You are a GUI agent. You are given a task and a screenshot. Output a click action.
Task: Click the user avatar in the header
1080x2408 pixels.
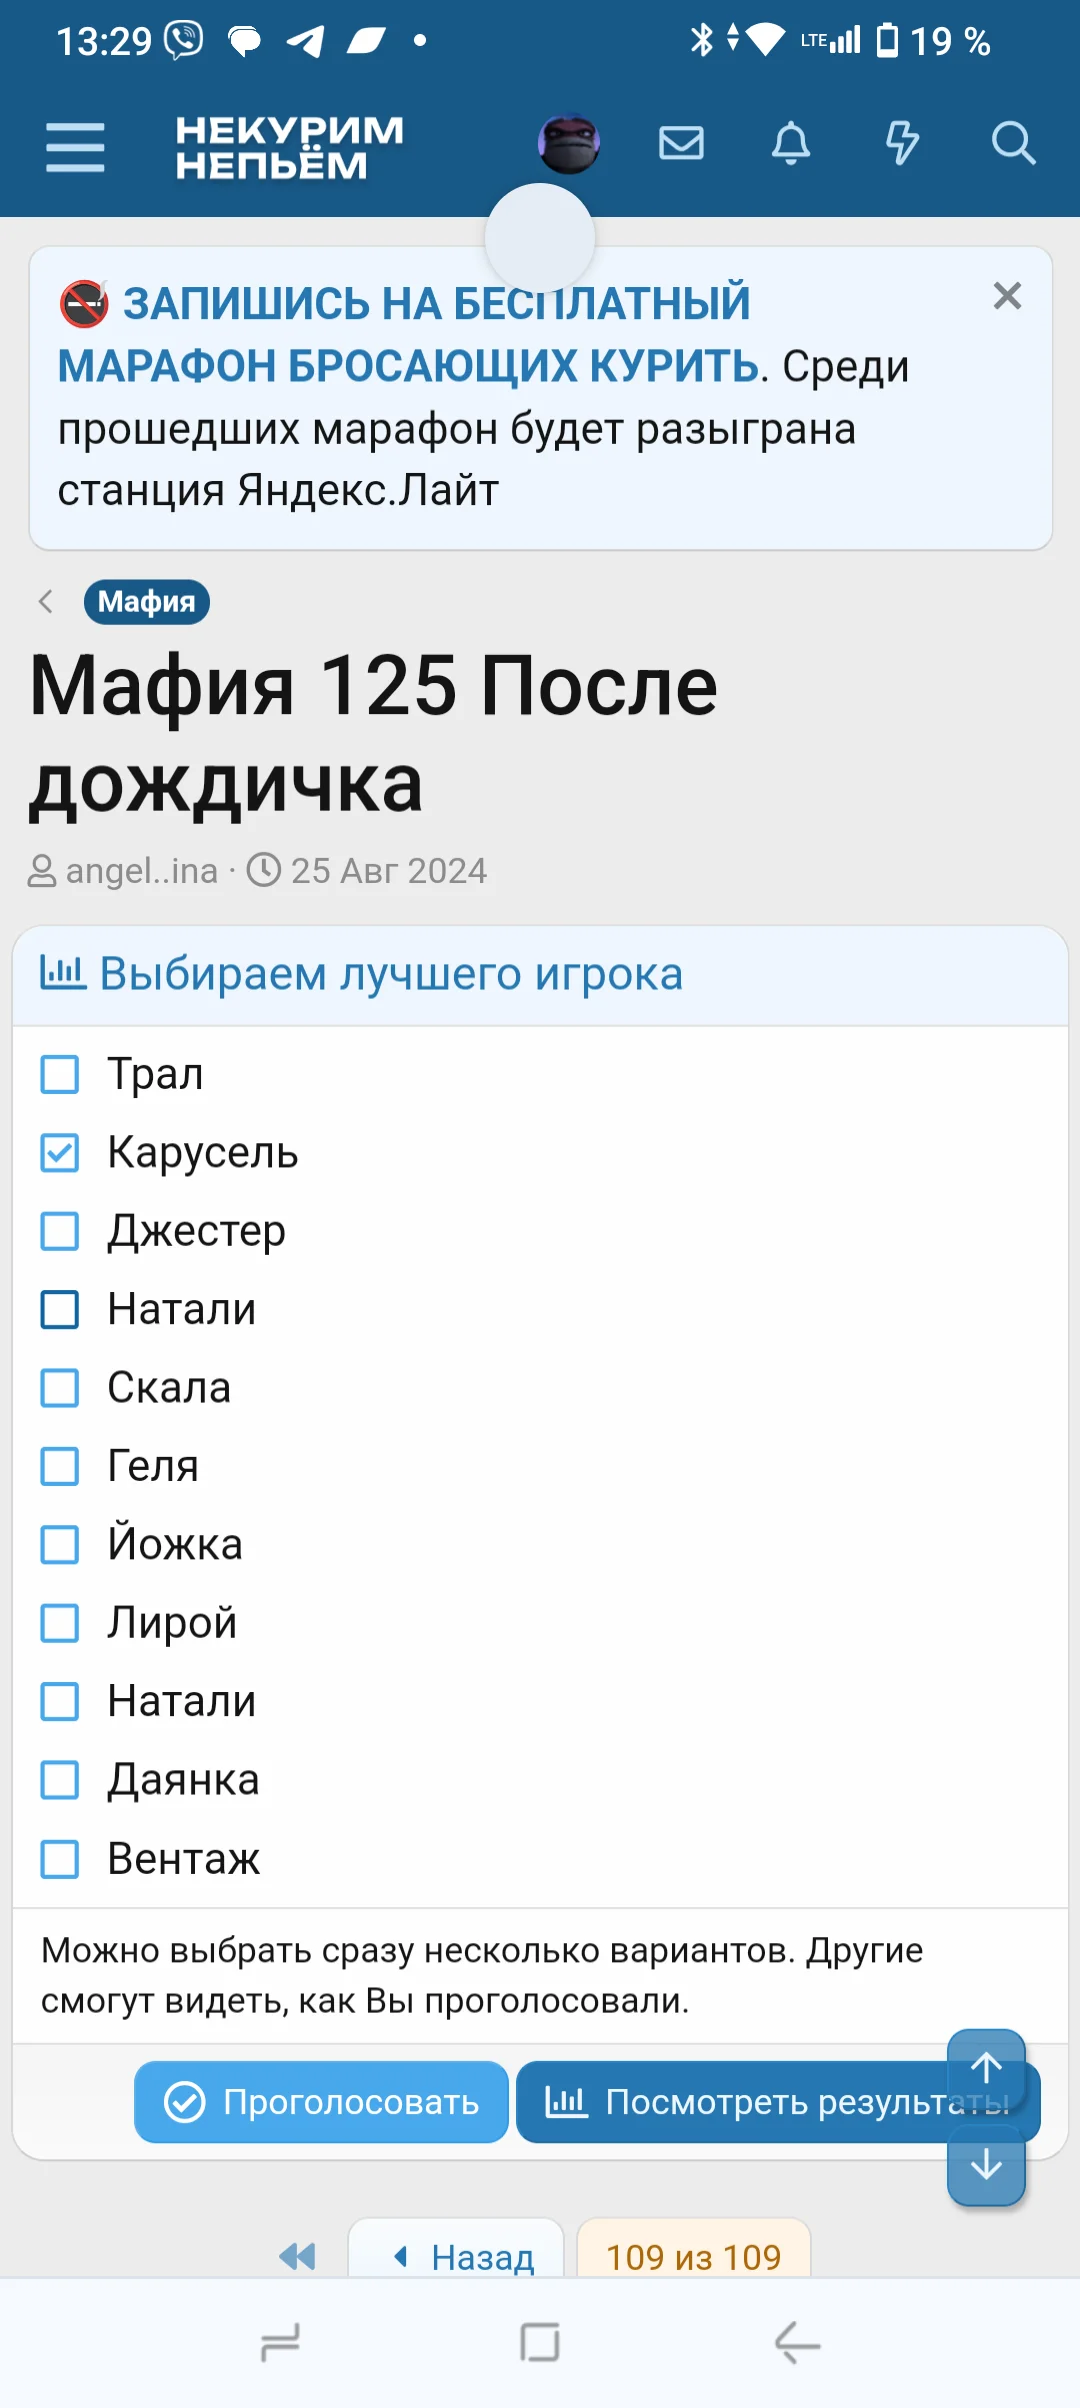point(568,143)
